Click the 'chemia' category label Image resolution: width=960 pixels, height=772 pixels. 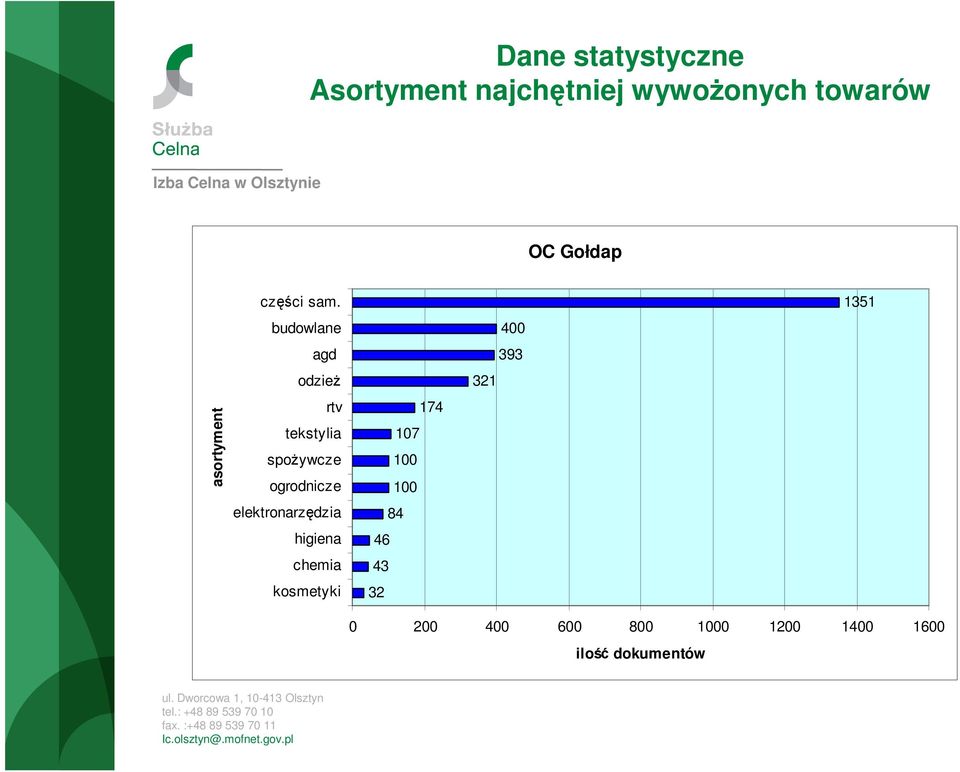click(x=317, y=565)
